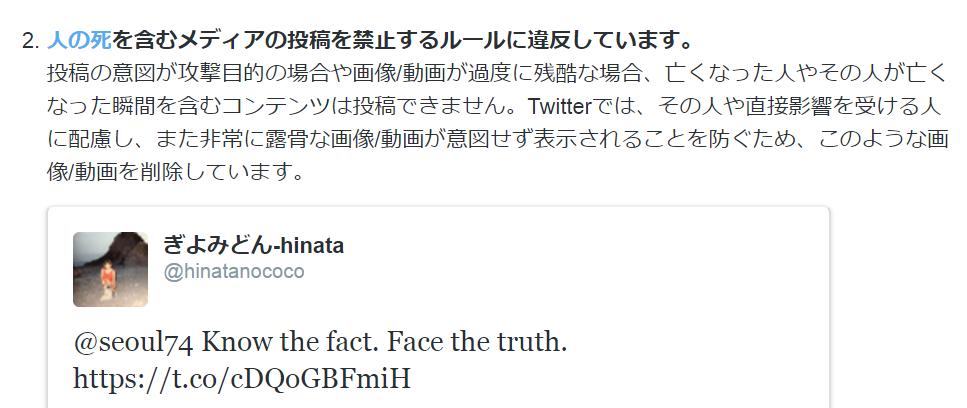This screenshot has width=967, height=408.
Task: Follow the https://t.co/cDQoGBFmiH link
Action: click(242, 379)
